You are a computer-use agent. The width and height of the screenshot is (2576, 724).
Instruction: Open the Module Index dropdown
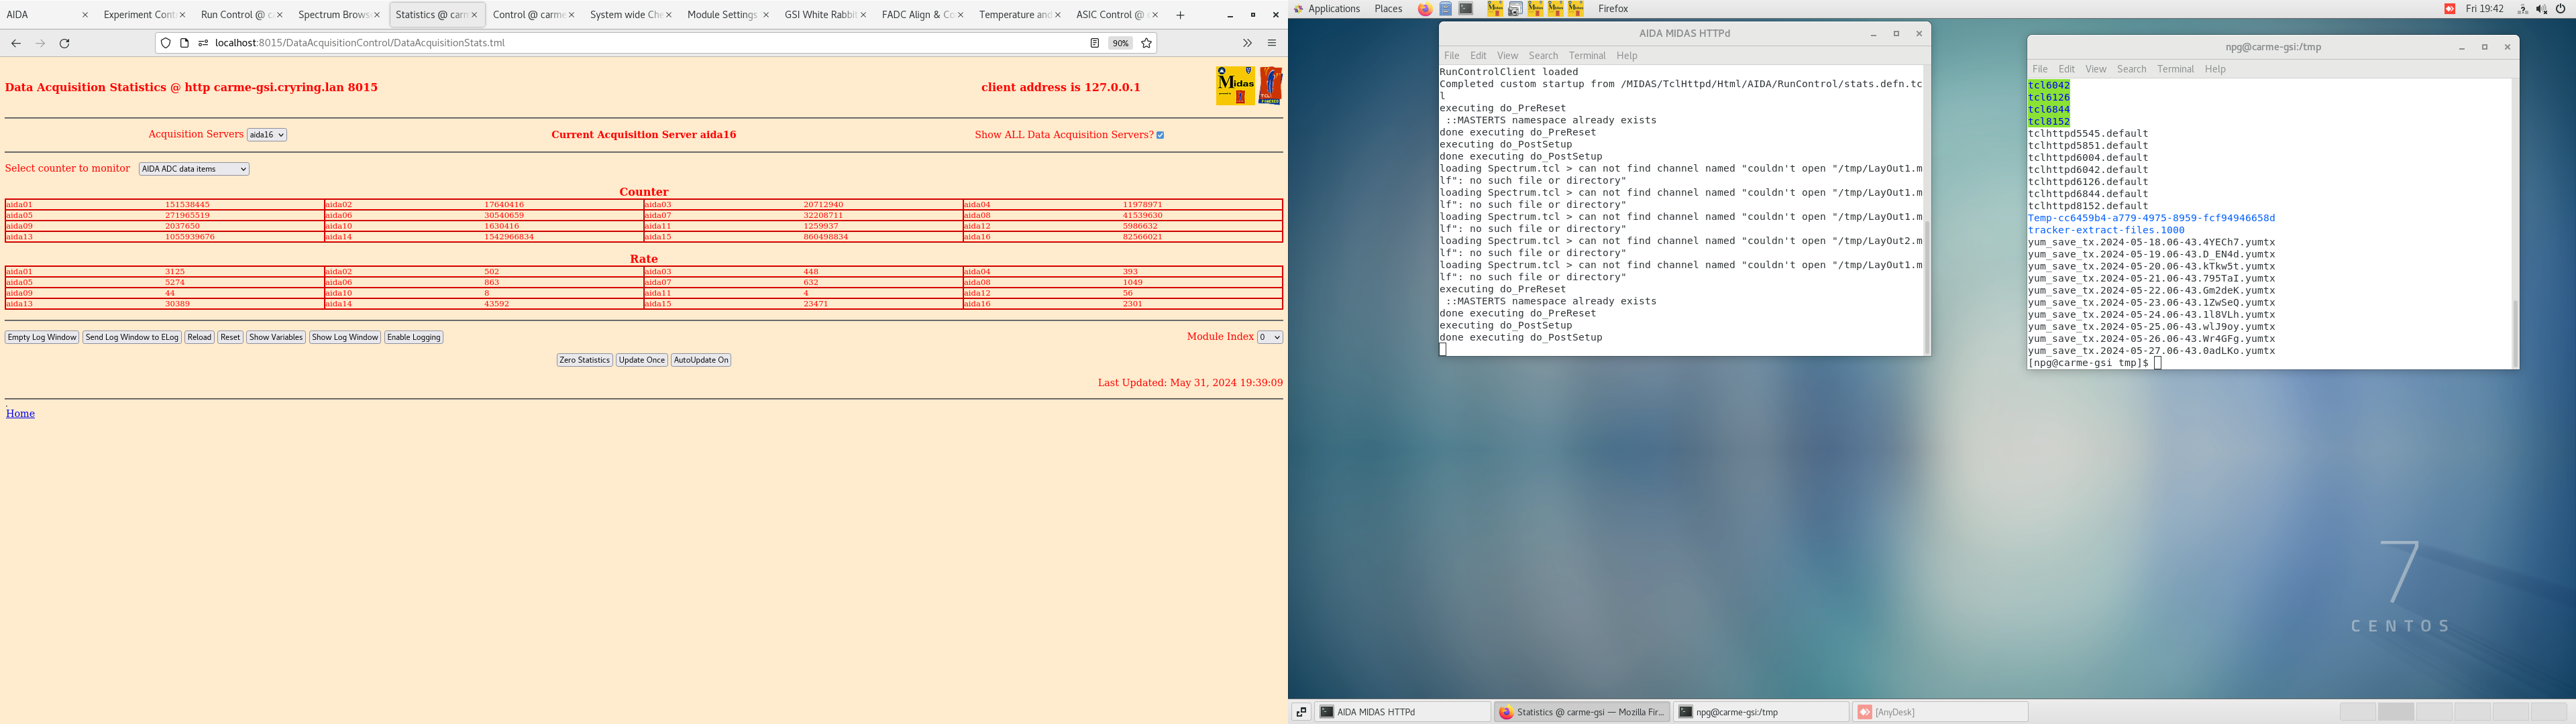coord(1269,337)
